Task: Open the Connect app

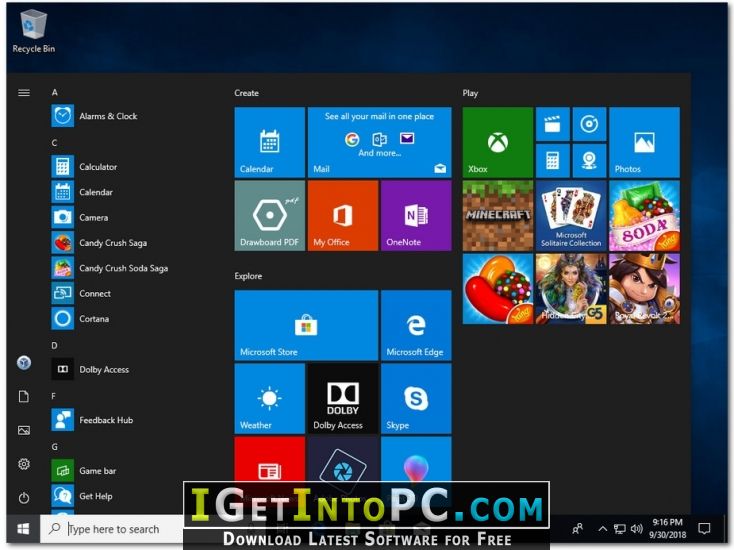Action: point(108,293)
